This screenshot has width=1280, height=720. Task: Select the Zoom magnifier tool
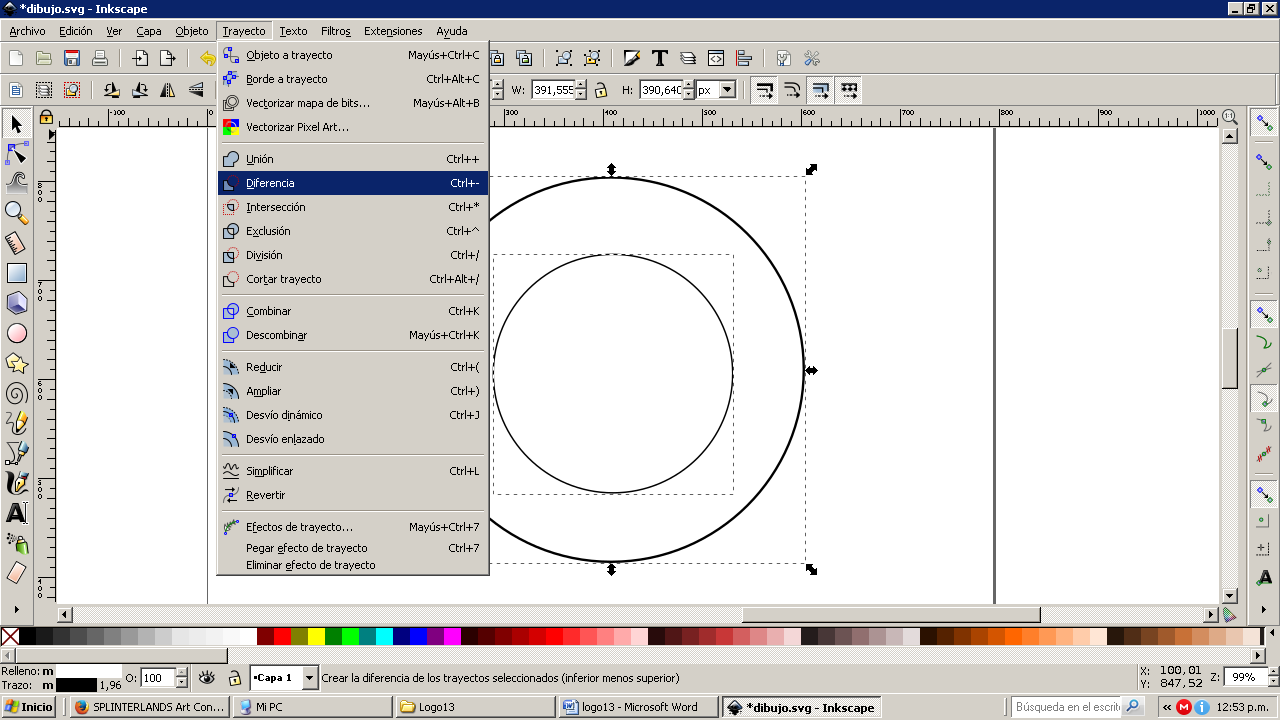(16, 212)
